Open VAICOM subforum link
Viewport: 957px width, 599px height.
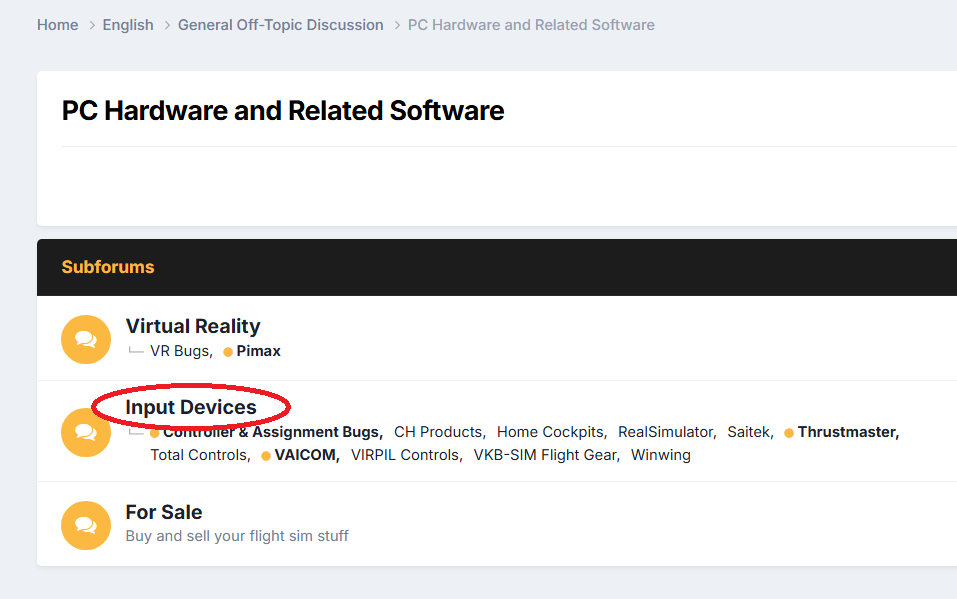tap(307, 456)
